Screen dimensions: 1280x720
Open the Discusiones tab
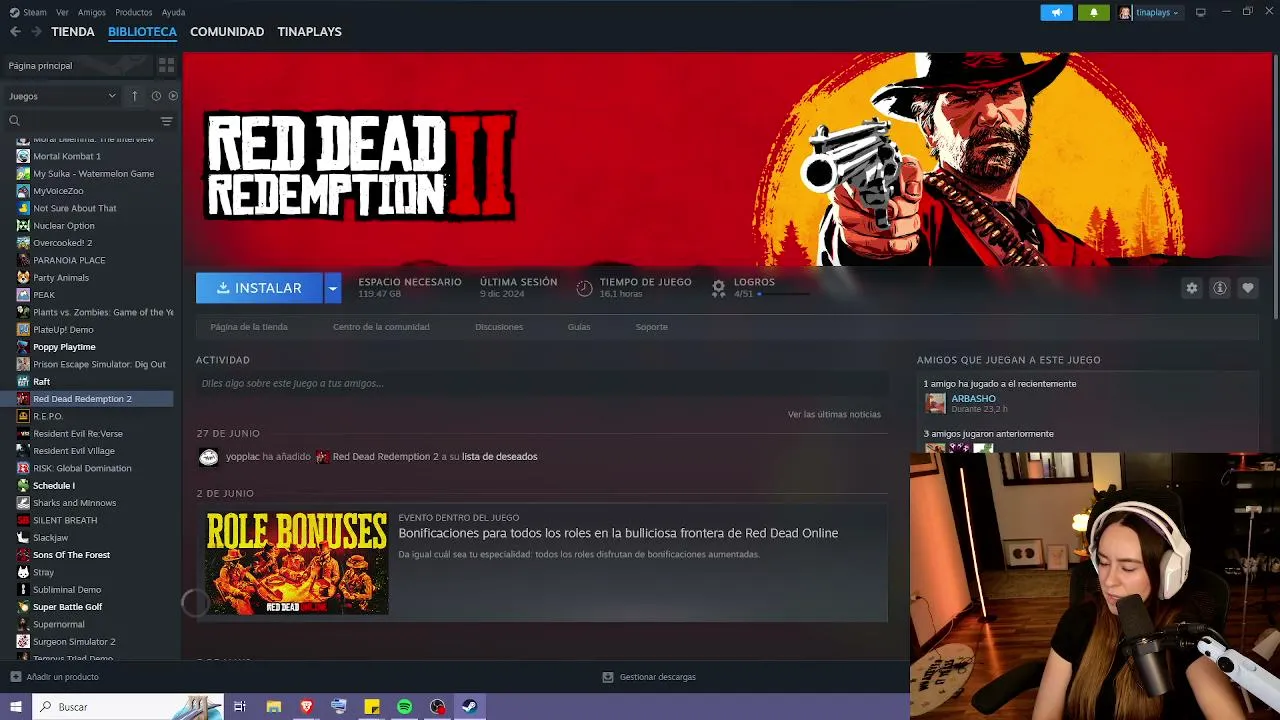tap(499, 327)
